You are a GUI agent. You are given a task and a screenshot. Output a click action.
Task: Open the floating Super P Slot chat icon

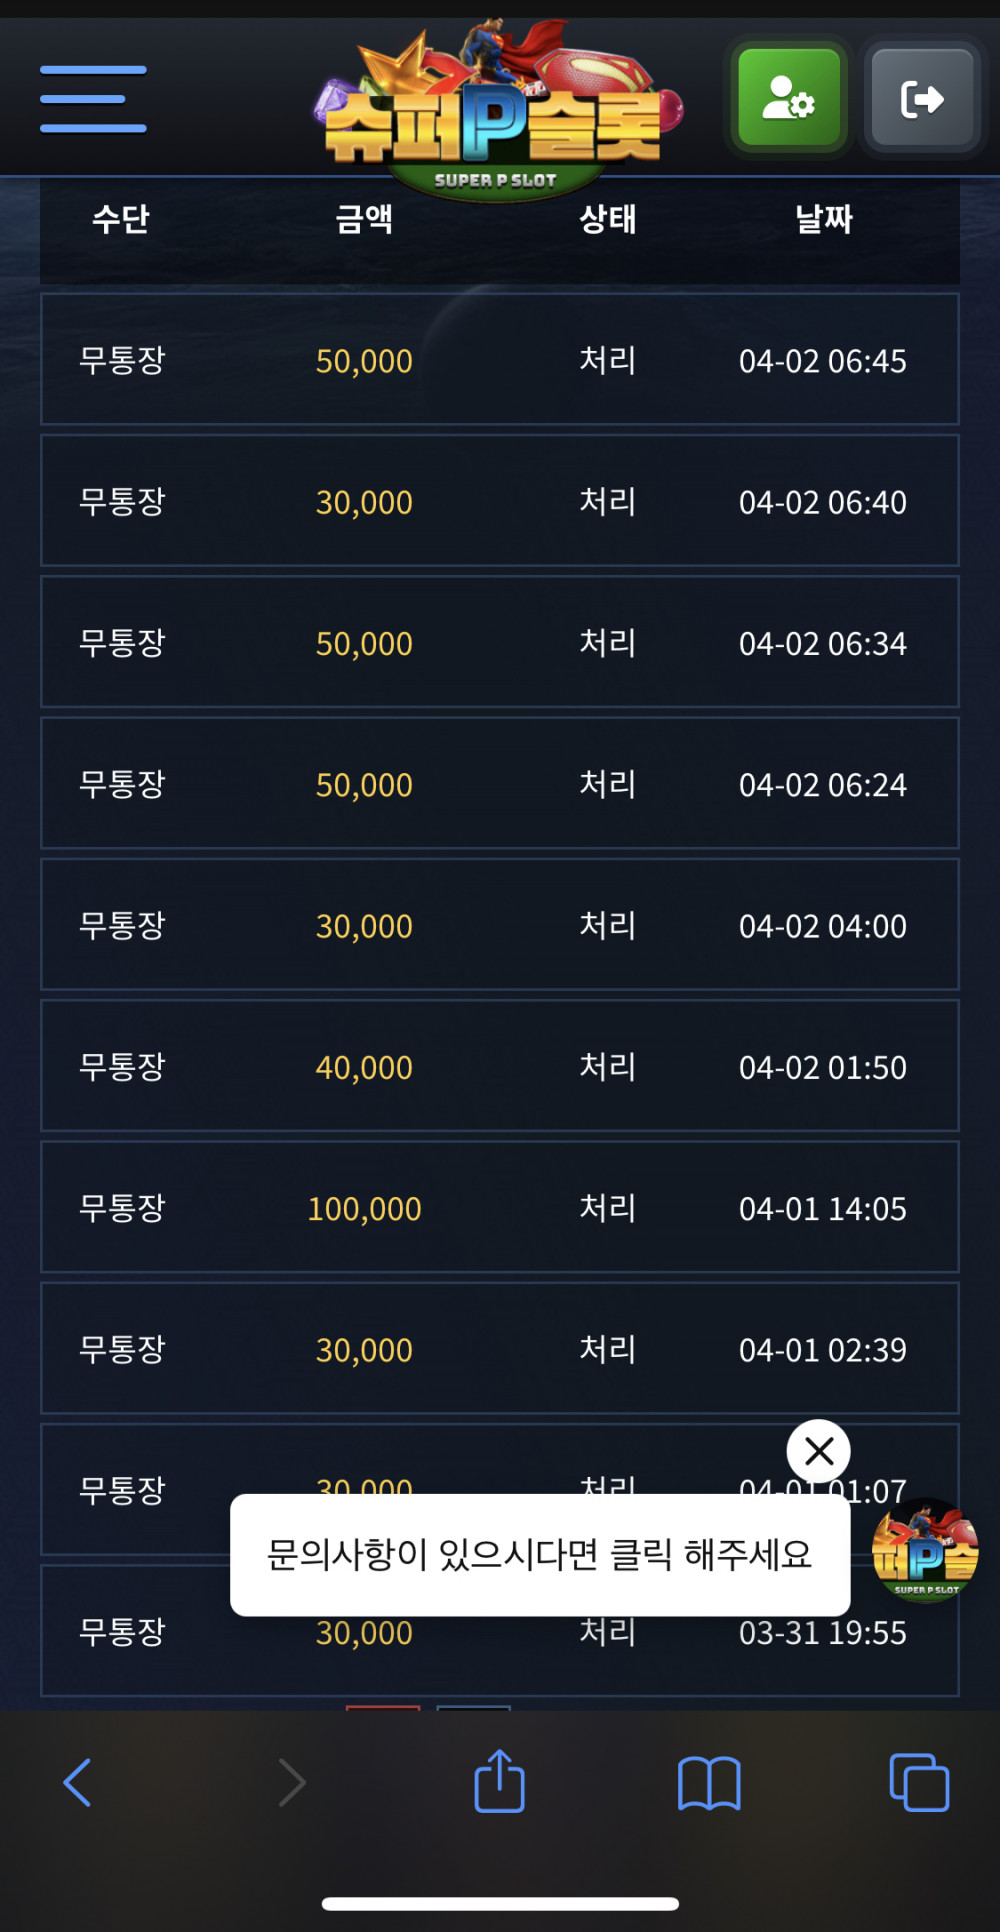point(925,1551)
